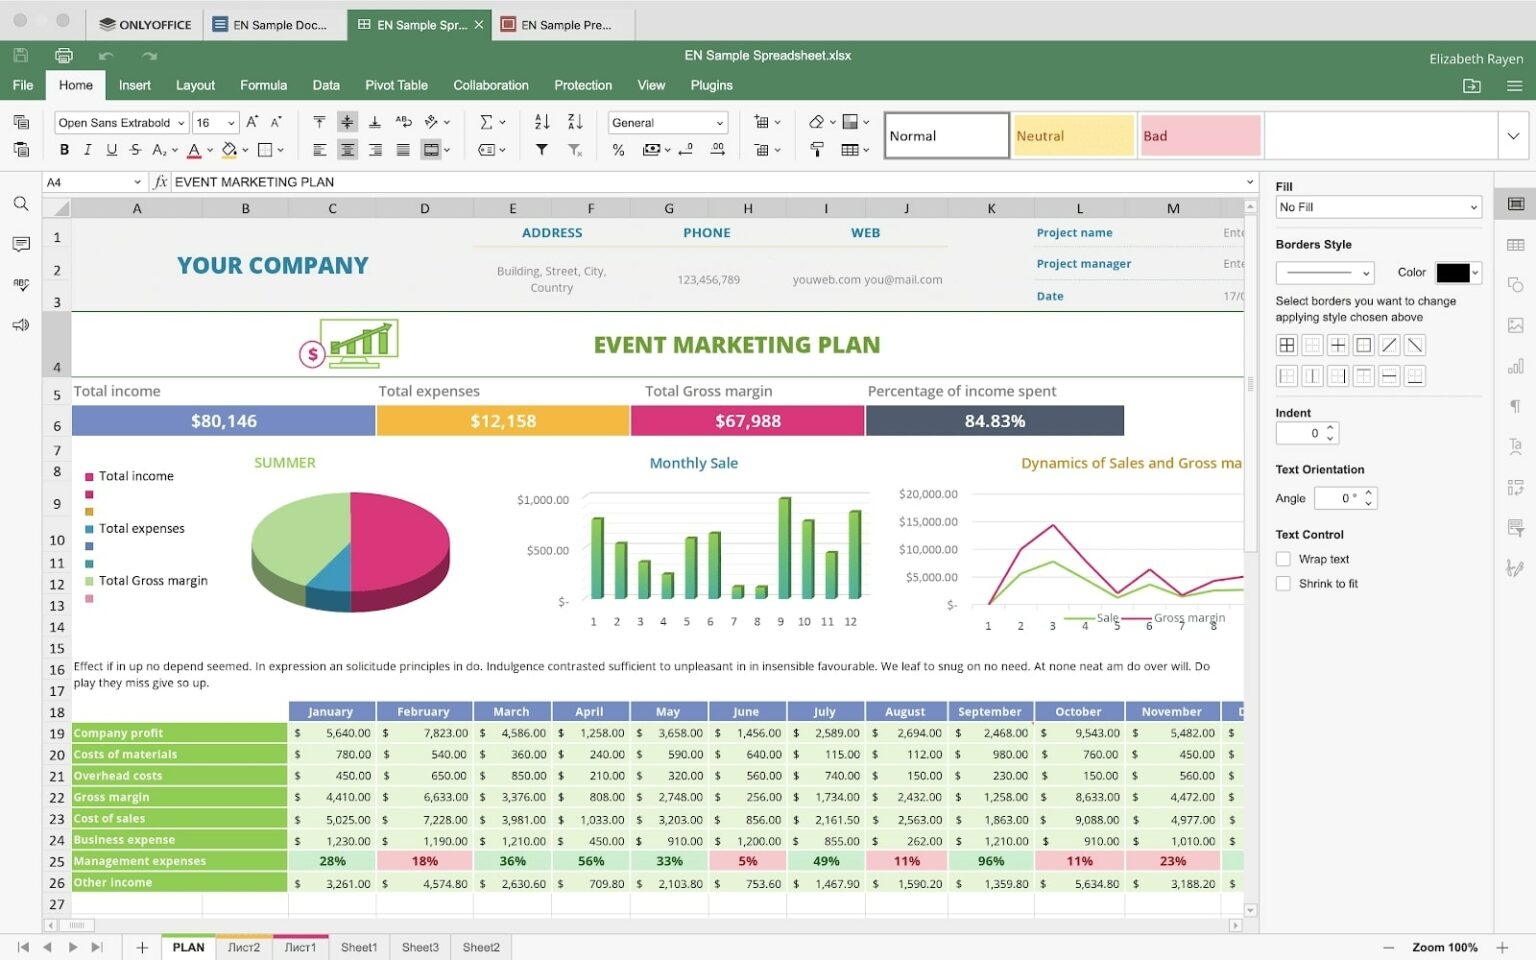Viewport: 1536px width, 960px height.
Task: Switch to the Pivot Table ribbon tab
Action: [396, 85]
